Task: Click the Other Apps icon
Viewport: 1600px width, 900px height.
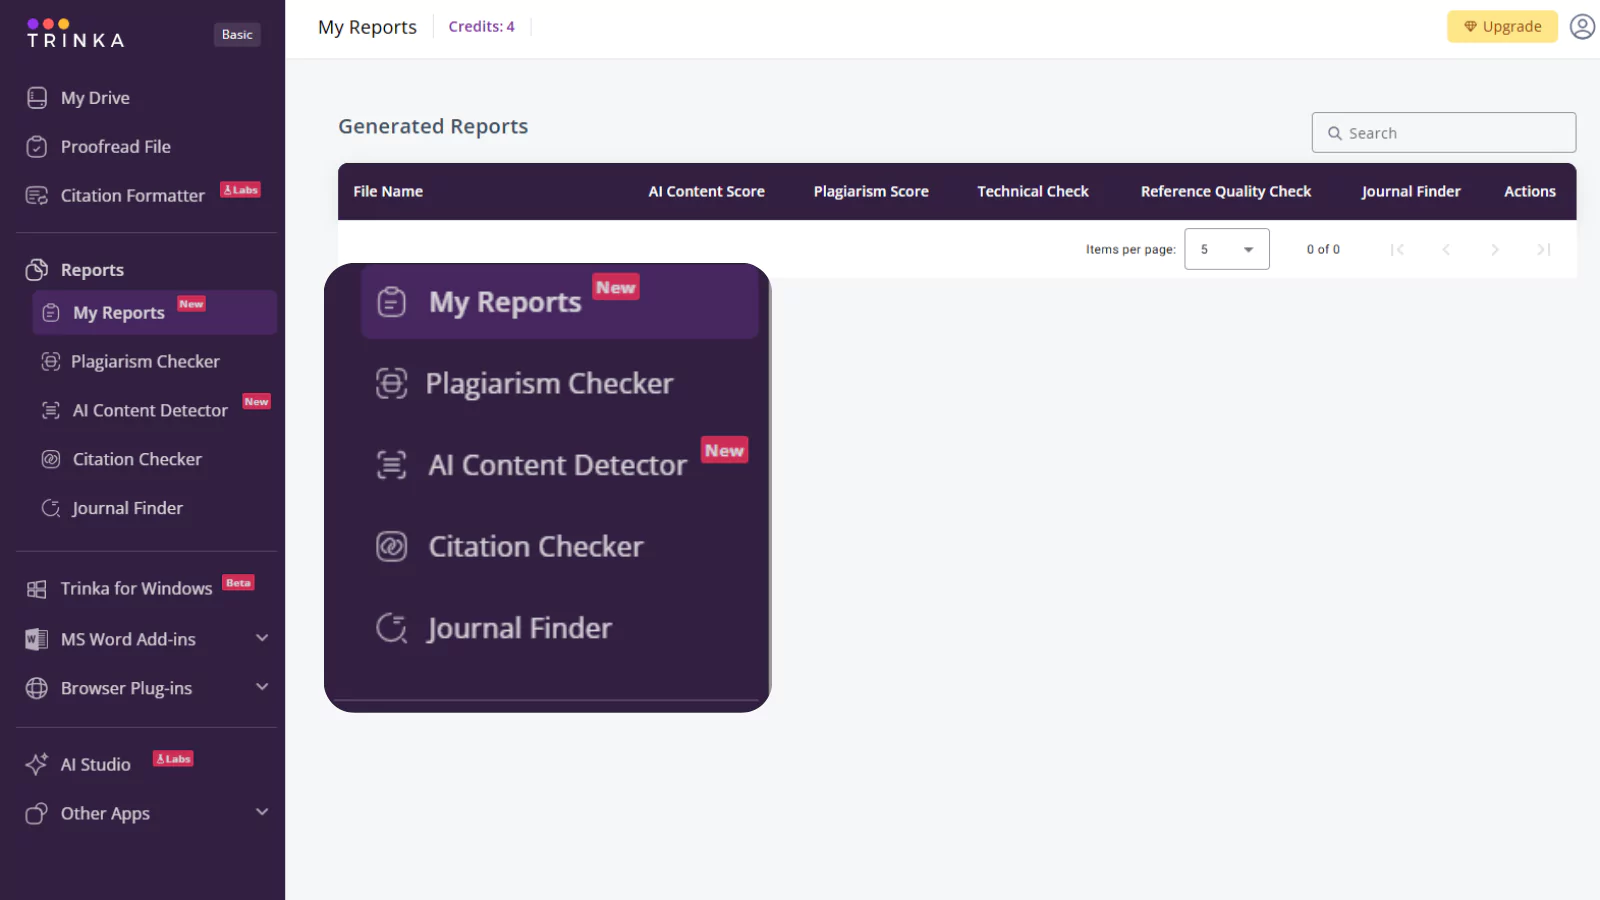Action: point(36,814)
